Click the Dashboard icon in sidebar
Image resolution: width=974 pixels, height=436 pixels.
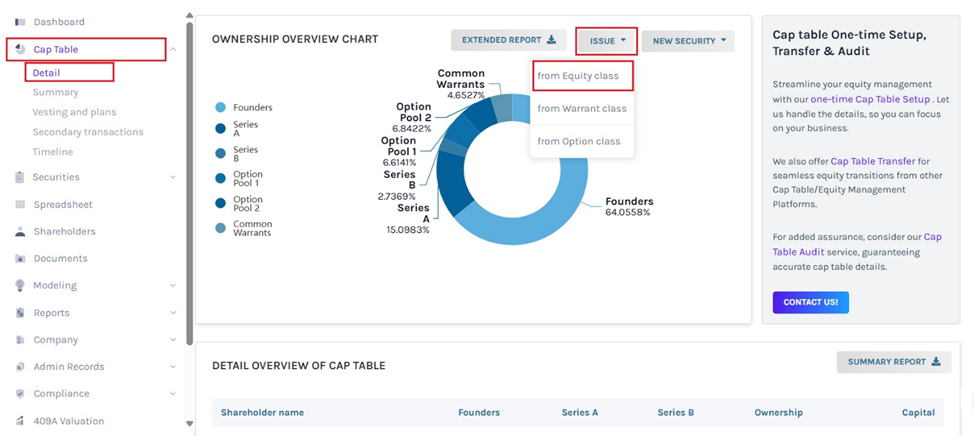coord(20,22)
